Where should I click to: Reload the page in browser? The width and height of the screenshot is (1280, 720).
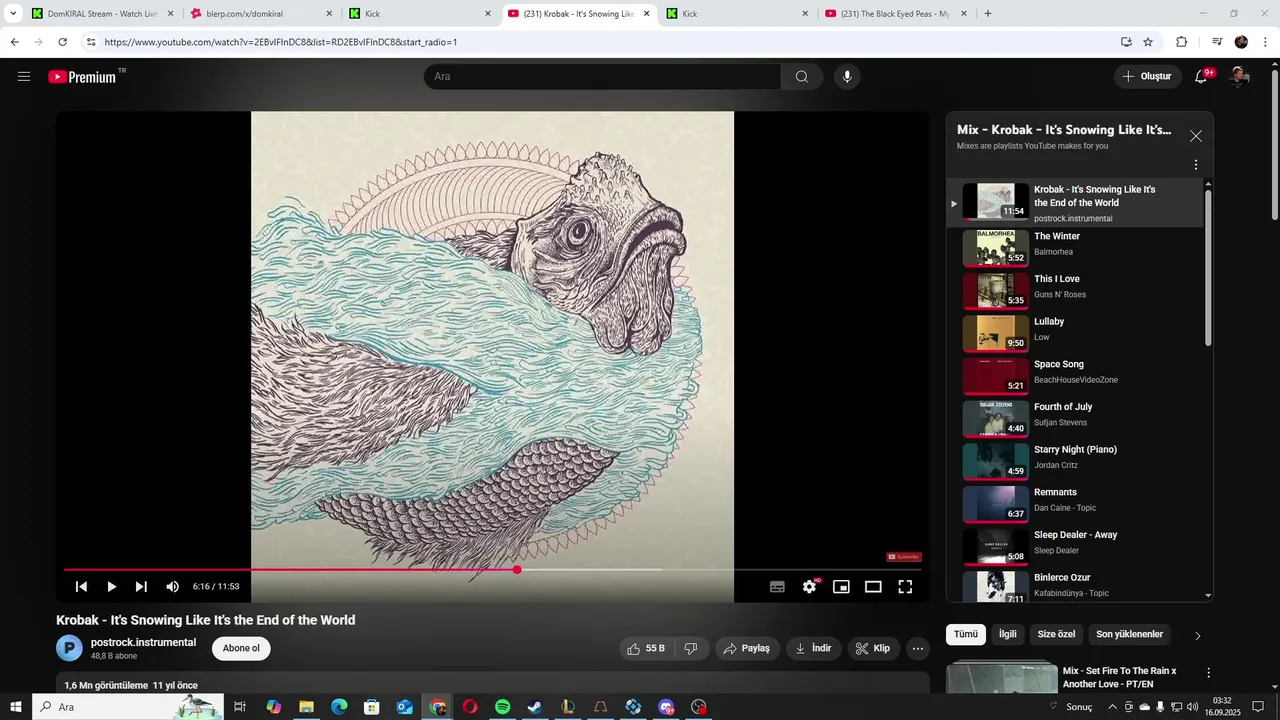[62, 42]
